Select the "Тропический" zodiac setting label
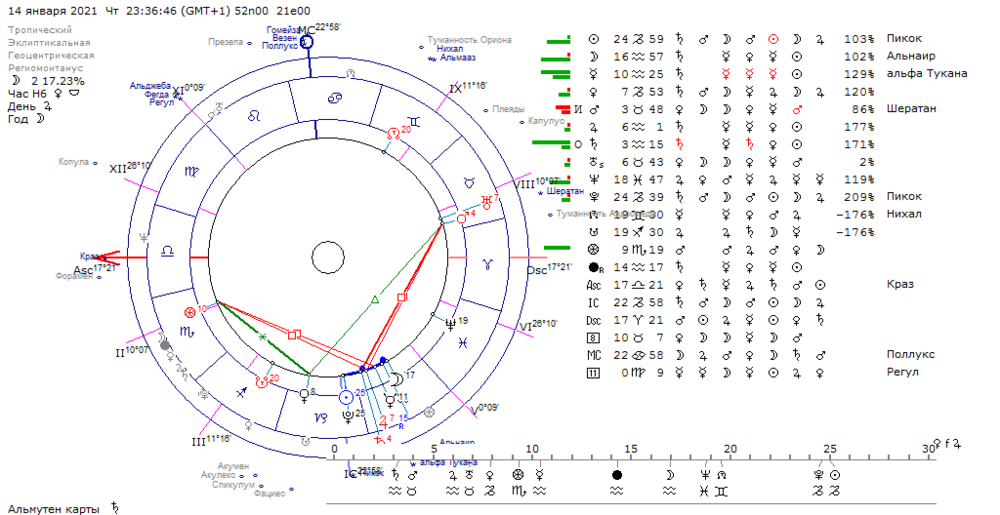Screen dimensions: 1000x515 [x=40, y=30]
